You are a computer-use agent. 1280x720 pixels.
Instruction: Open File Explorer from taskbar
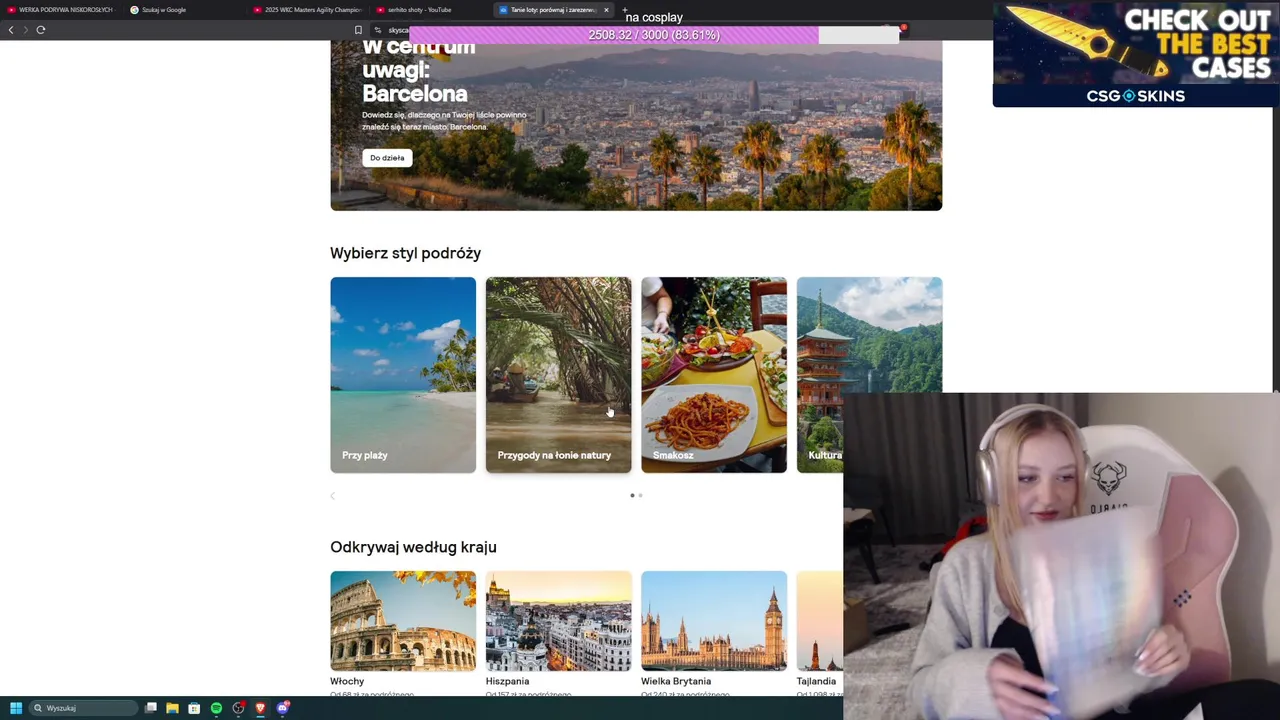click(172, 708)
